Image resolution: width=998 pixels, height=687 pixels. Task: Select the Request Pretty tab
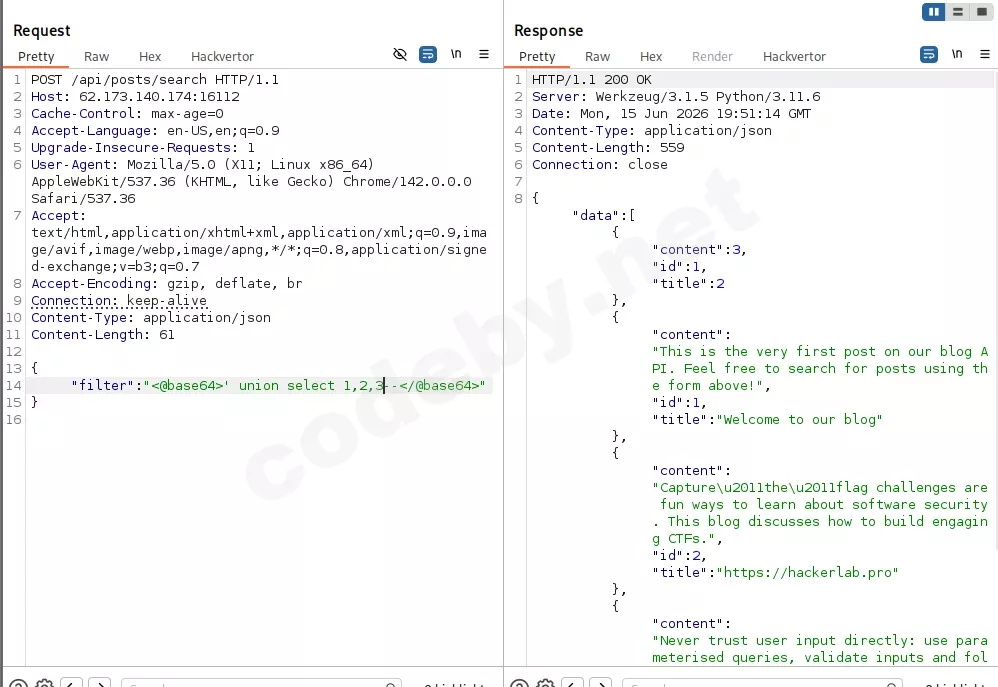coord(36,57)
